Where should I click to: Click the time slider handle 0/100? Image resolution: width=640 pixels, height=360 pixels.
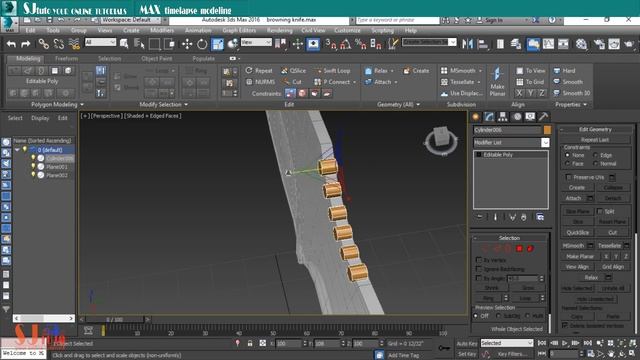click(114, 319)
